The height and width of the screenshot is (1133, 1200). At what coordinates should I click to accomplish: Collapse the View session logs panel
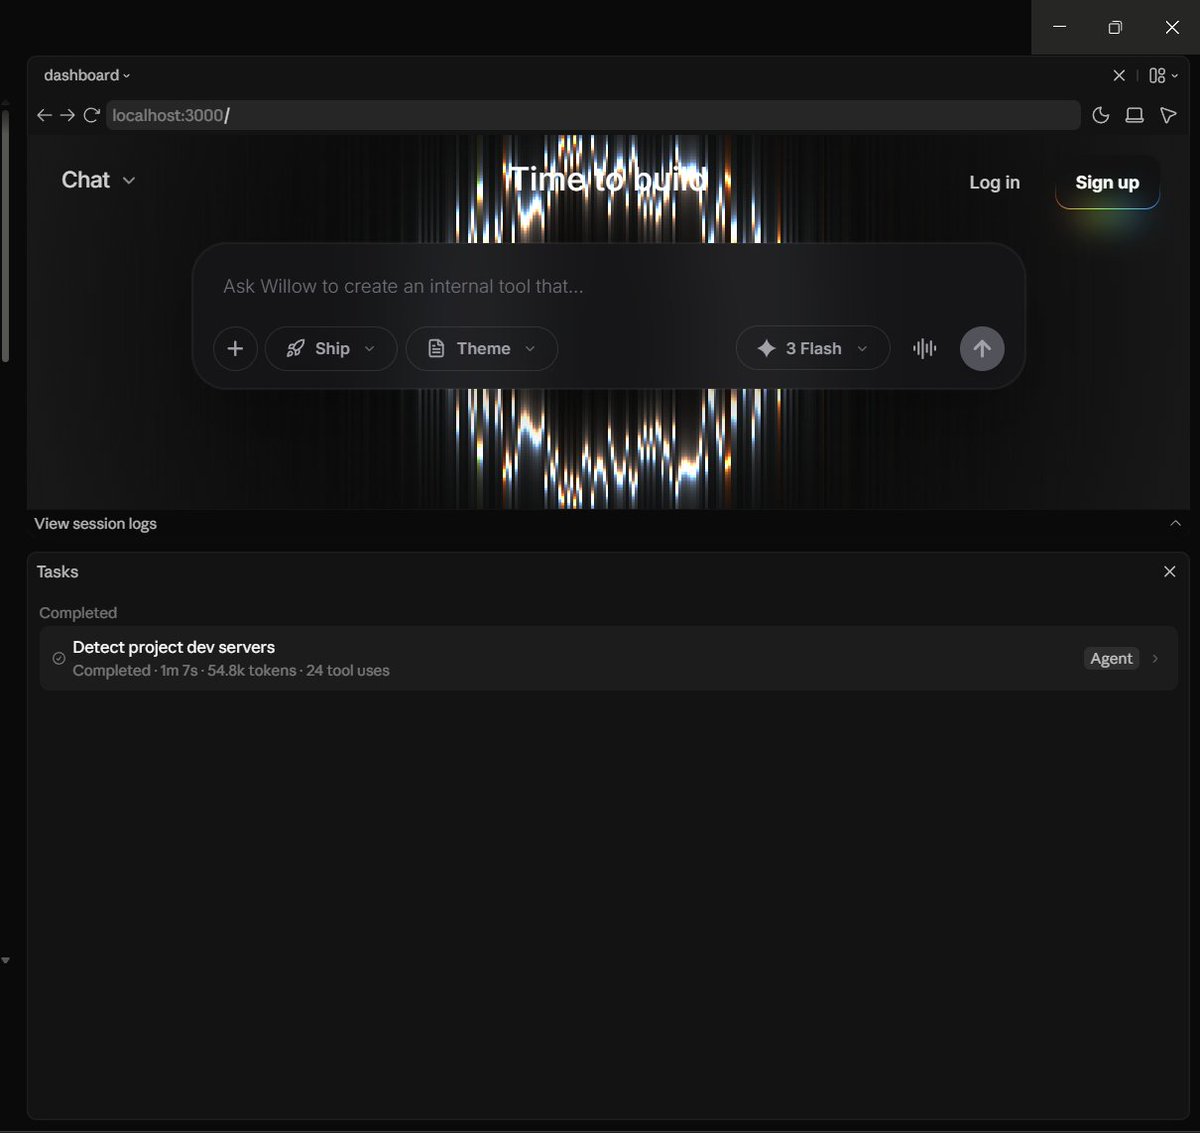point(1176,522)
